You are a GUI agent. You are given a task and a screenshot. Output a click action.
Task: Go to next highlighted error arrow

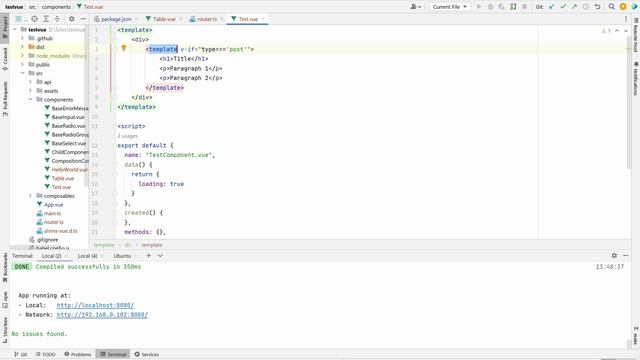point(626,31)
